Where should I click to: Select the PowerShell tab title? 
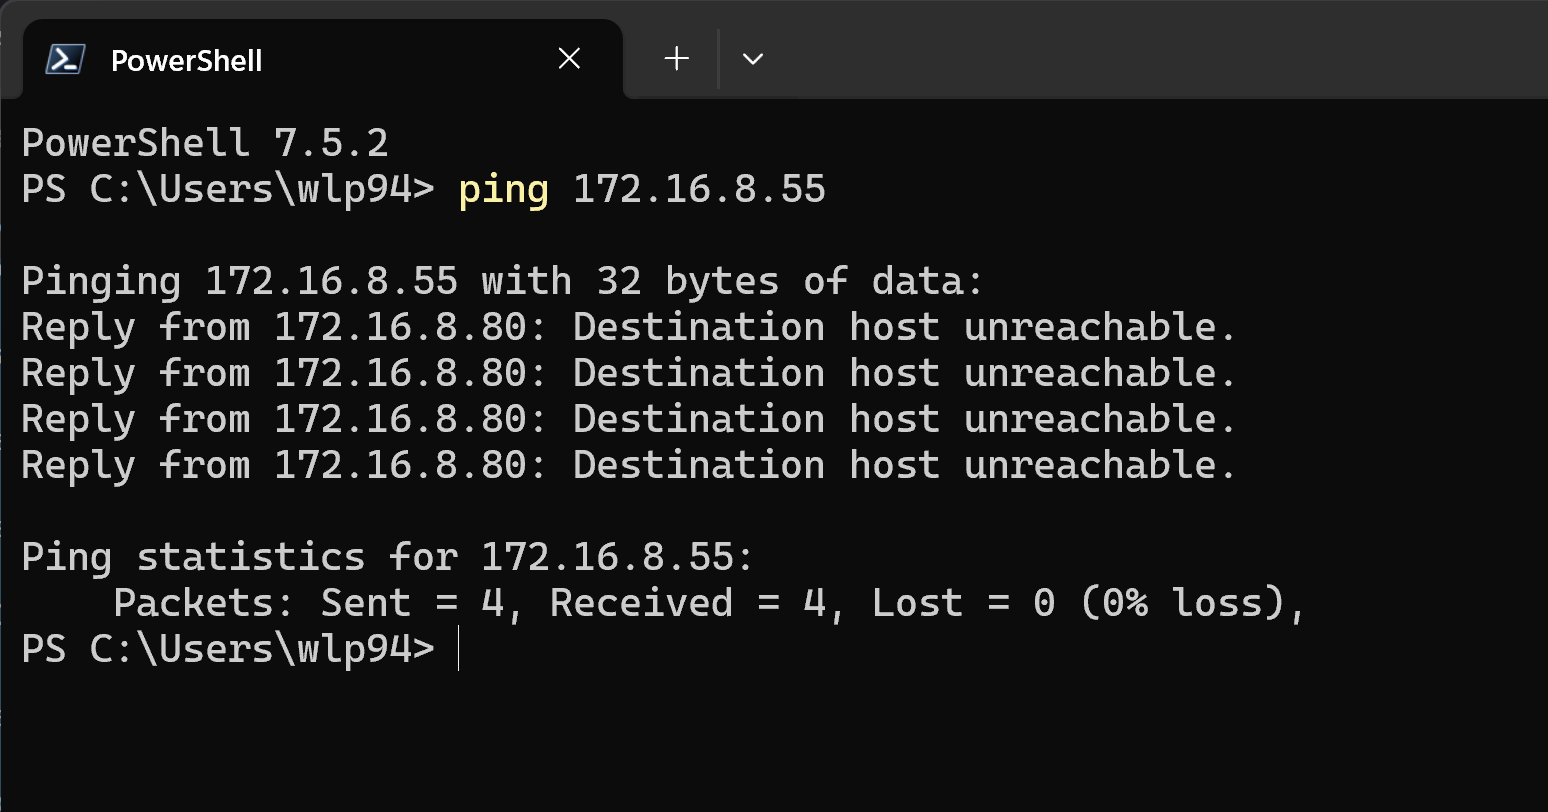point(187,61)
